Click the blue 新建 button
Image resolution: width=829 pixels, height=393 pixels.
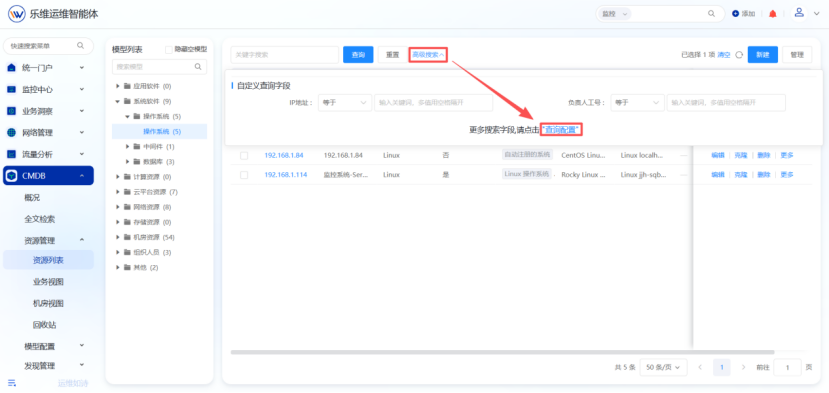coord(762,54)
